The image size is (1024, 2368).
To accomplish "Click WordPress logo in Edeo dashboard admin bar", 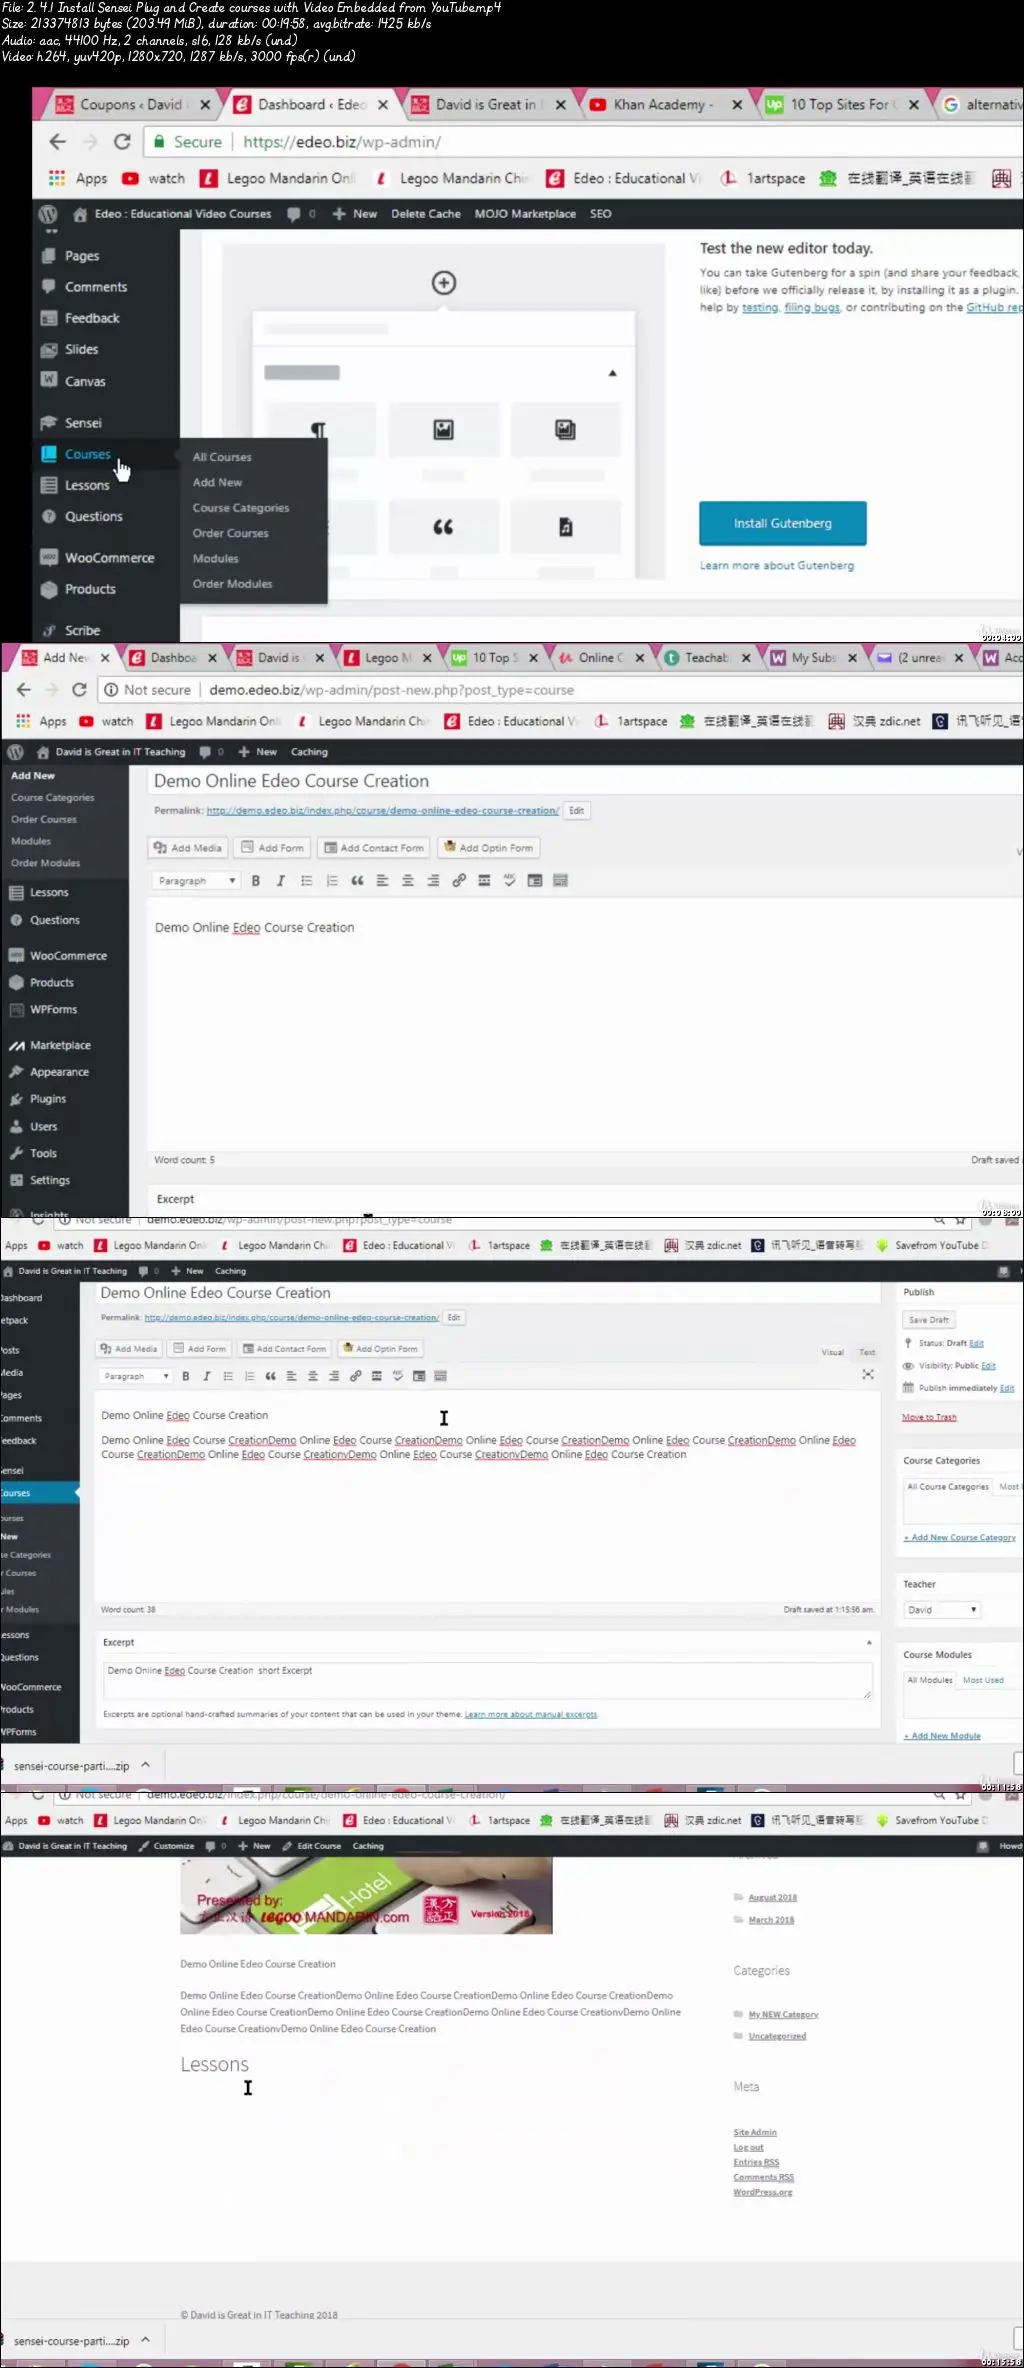I will pos(48,214).
